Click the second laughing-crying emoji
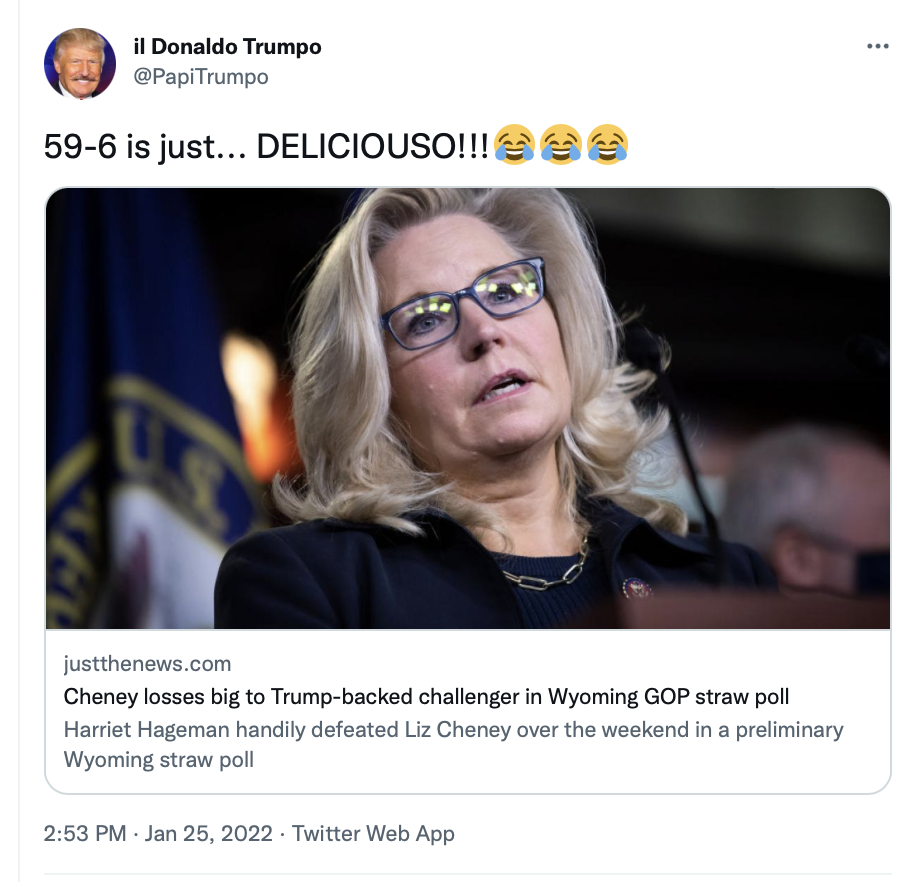 [560, 145]
